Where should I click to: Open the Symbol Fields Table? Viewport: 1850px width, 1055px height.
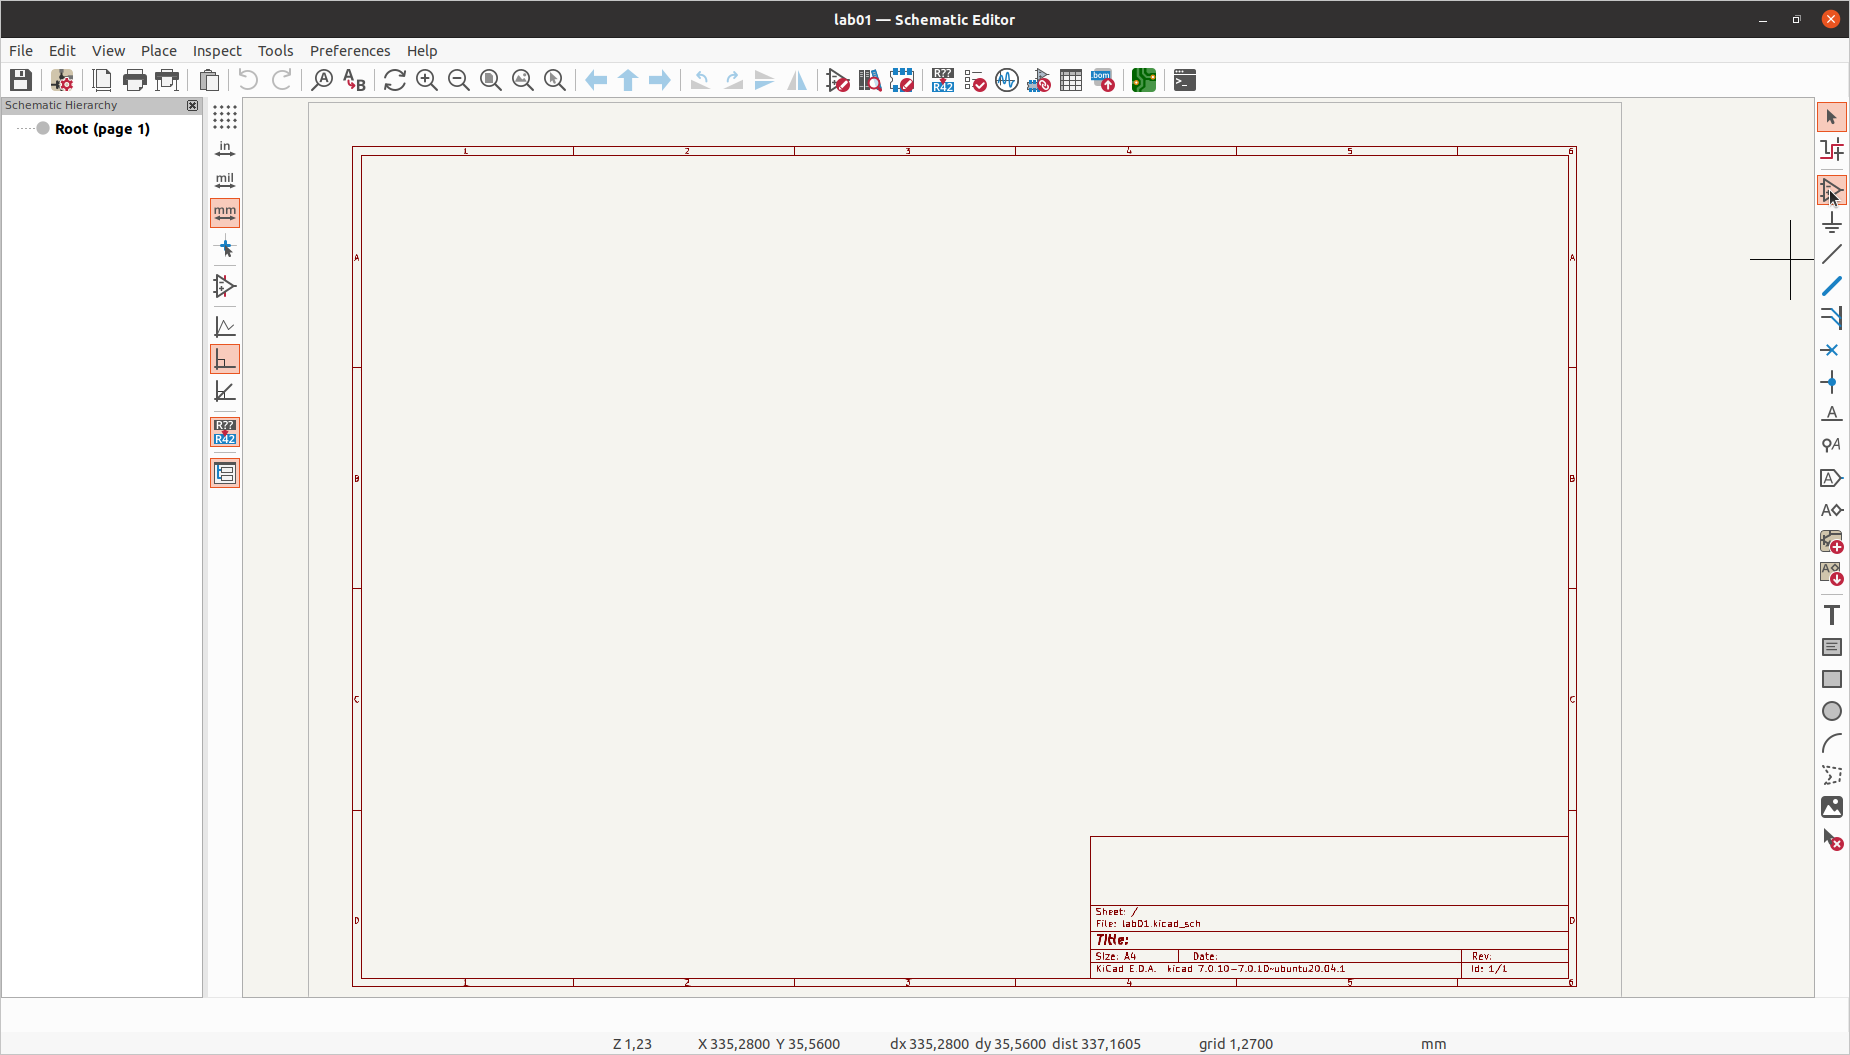click(x=1070, y=80)
